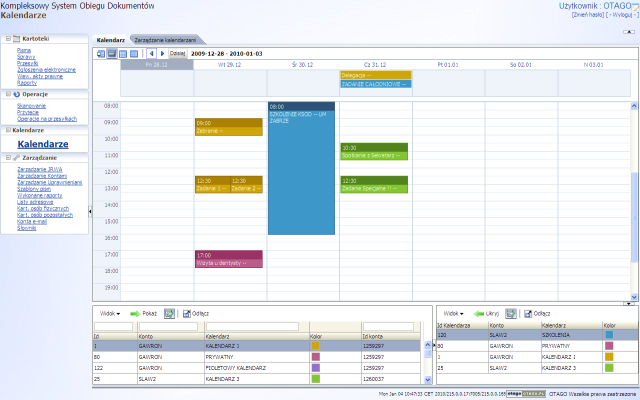640x400 pixels.
Task: Click the highlighted week view icon
Action: tap(112, 53)
